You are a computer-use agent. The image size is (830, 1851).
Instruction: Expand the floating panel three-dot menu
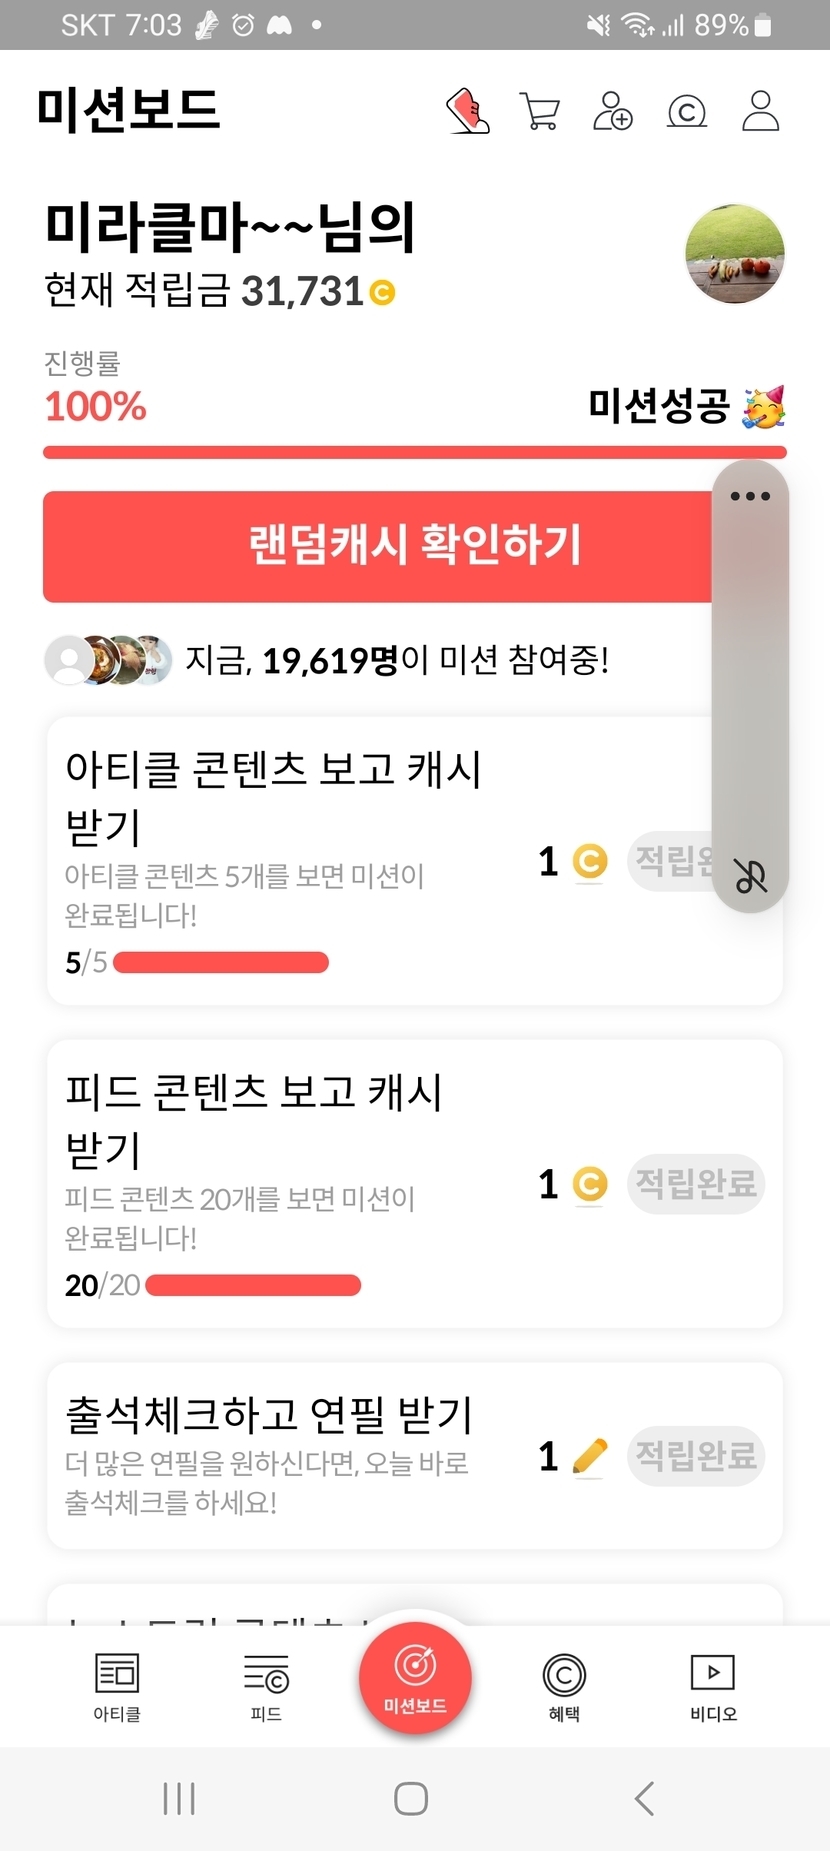[750, 496]
